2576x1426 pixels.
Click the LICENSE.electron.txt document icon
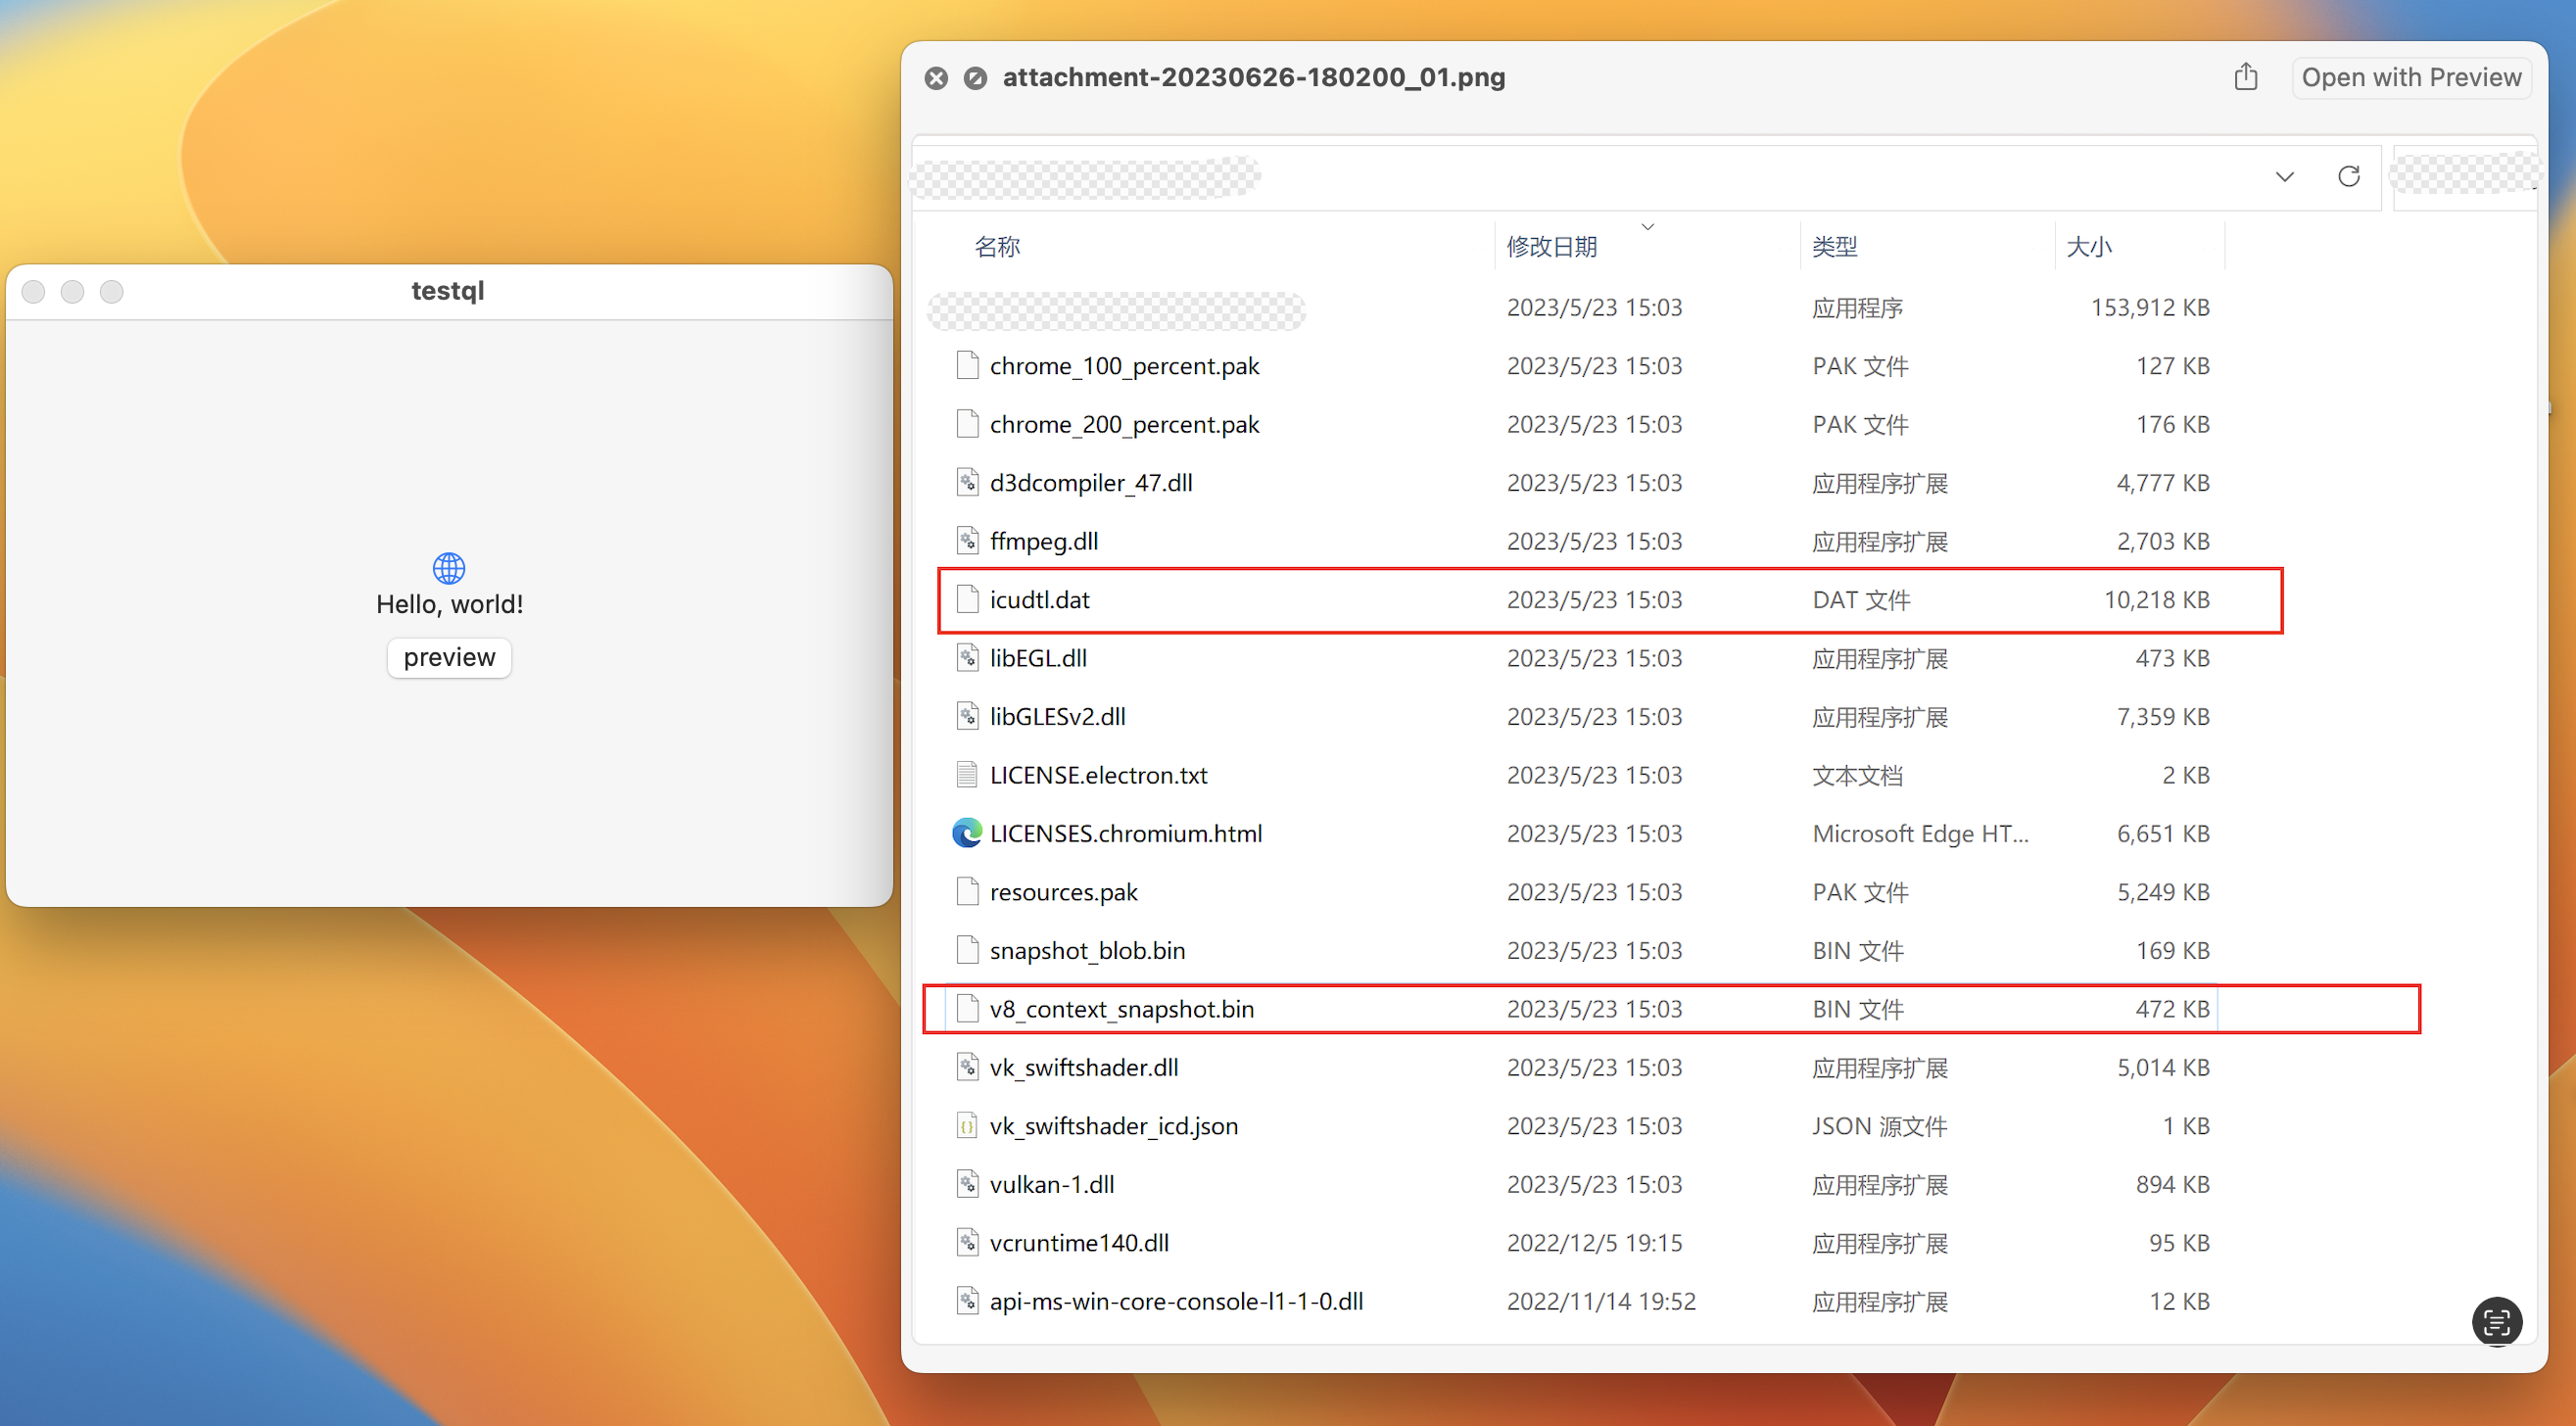click(967, 775)
